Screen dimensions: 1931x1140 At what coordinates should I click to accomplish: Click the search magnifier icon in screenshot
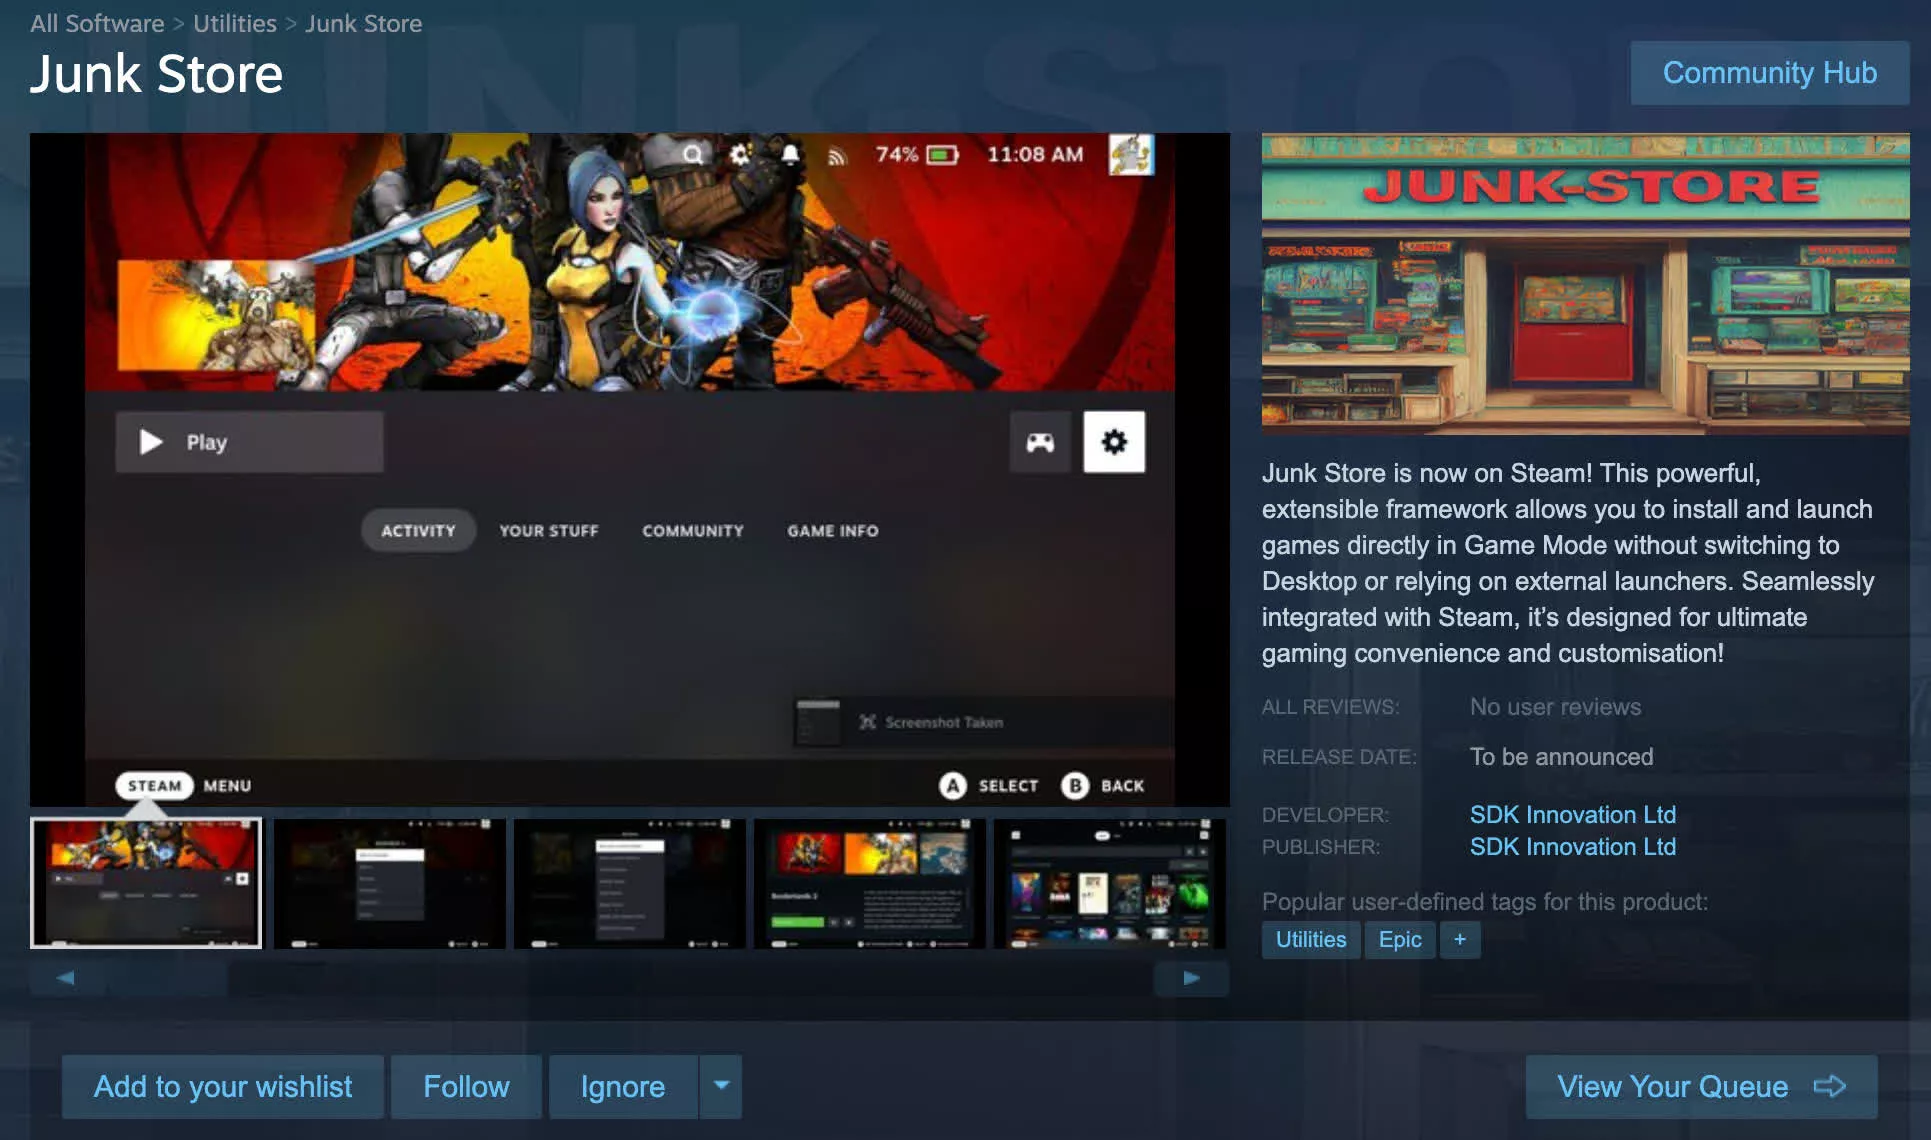(692, 154)
